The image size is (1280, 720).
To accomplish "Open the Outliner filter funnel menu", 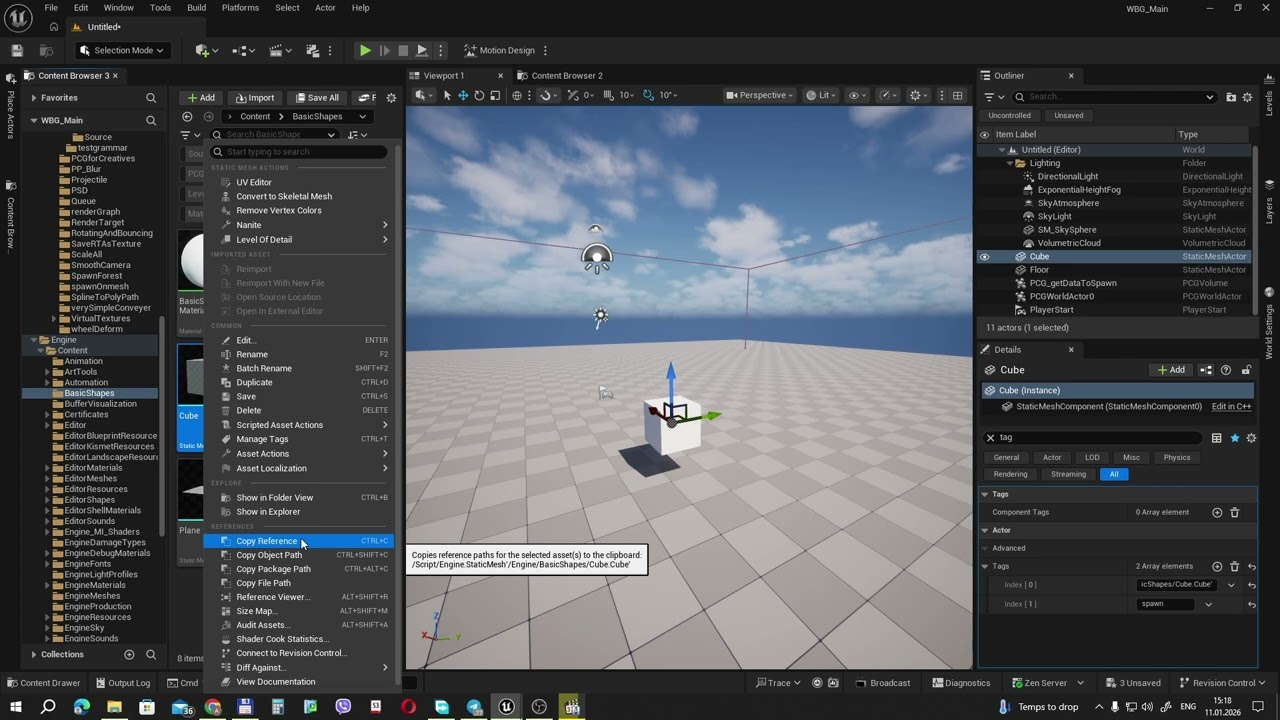I will (x=992, y=97).
